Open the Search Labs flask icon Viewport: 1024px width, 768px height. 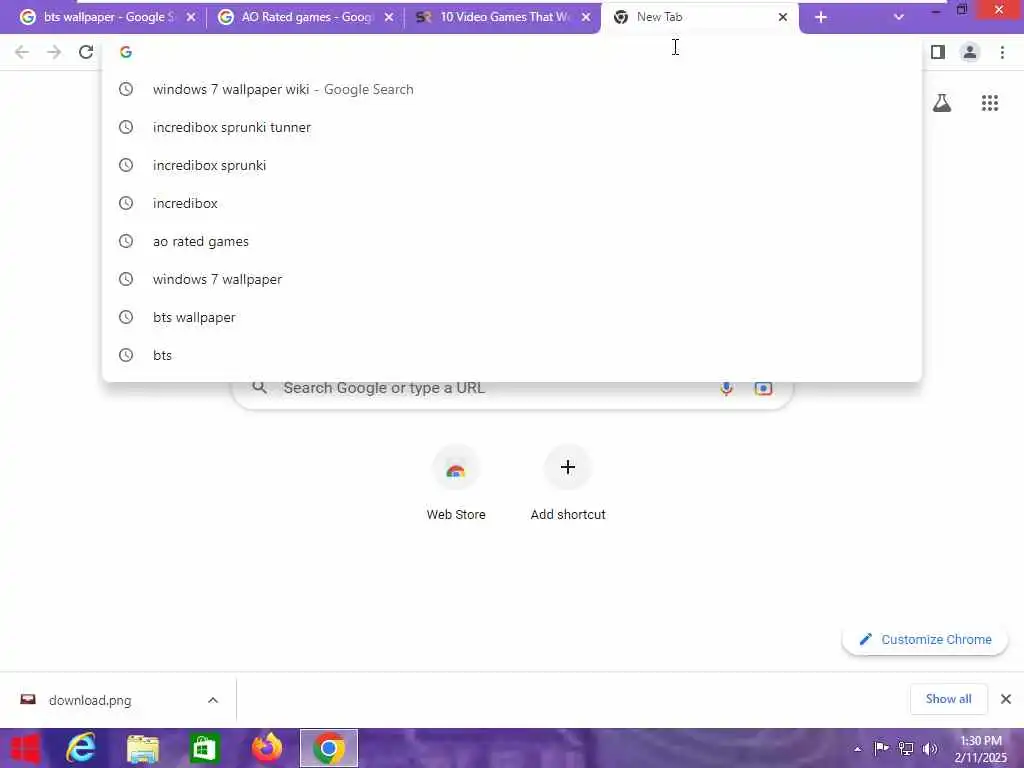pos(942,103)
